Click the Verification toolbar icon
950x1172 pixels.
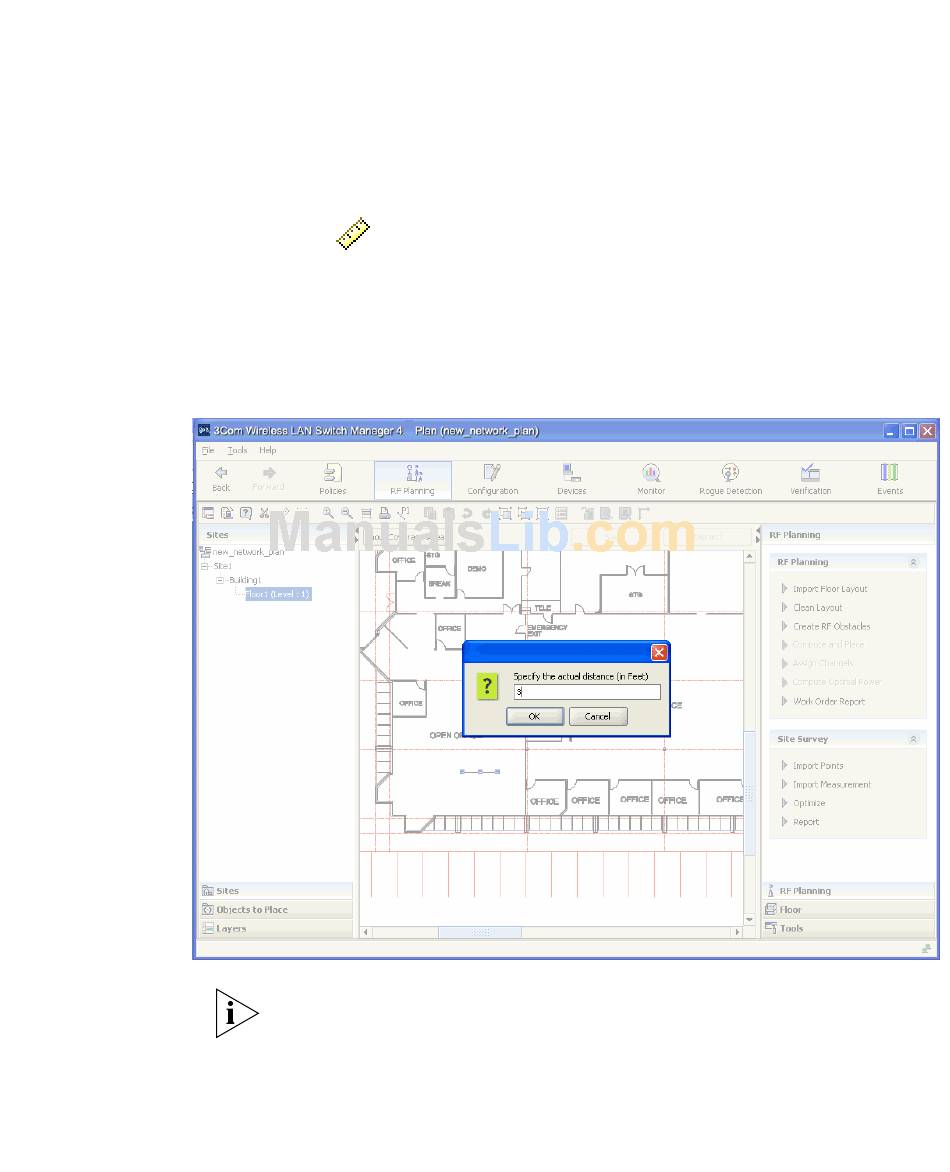[x=810, y=478]
